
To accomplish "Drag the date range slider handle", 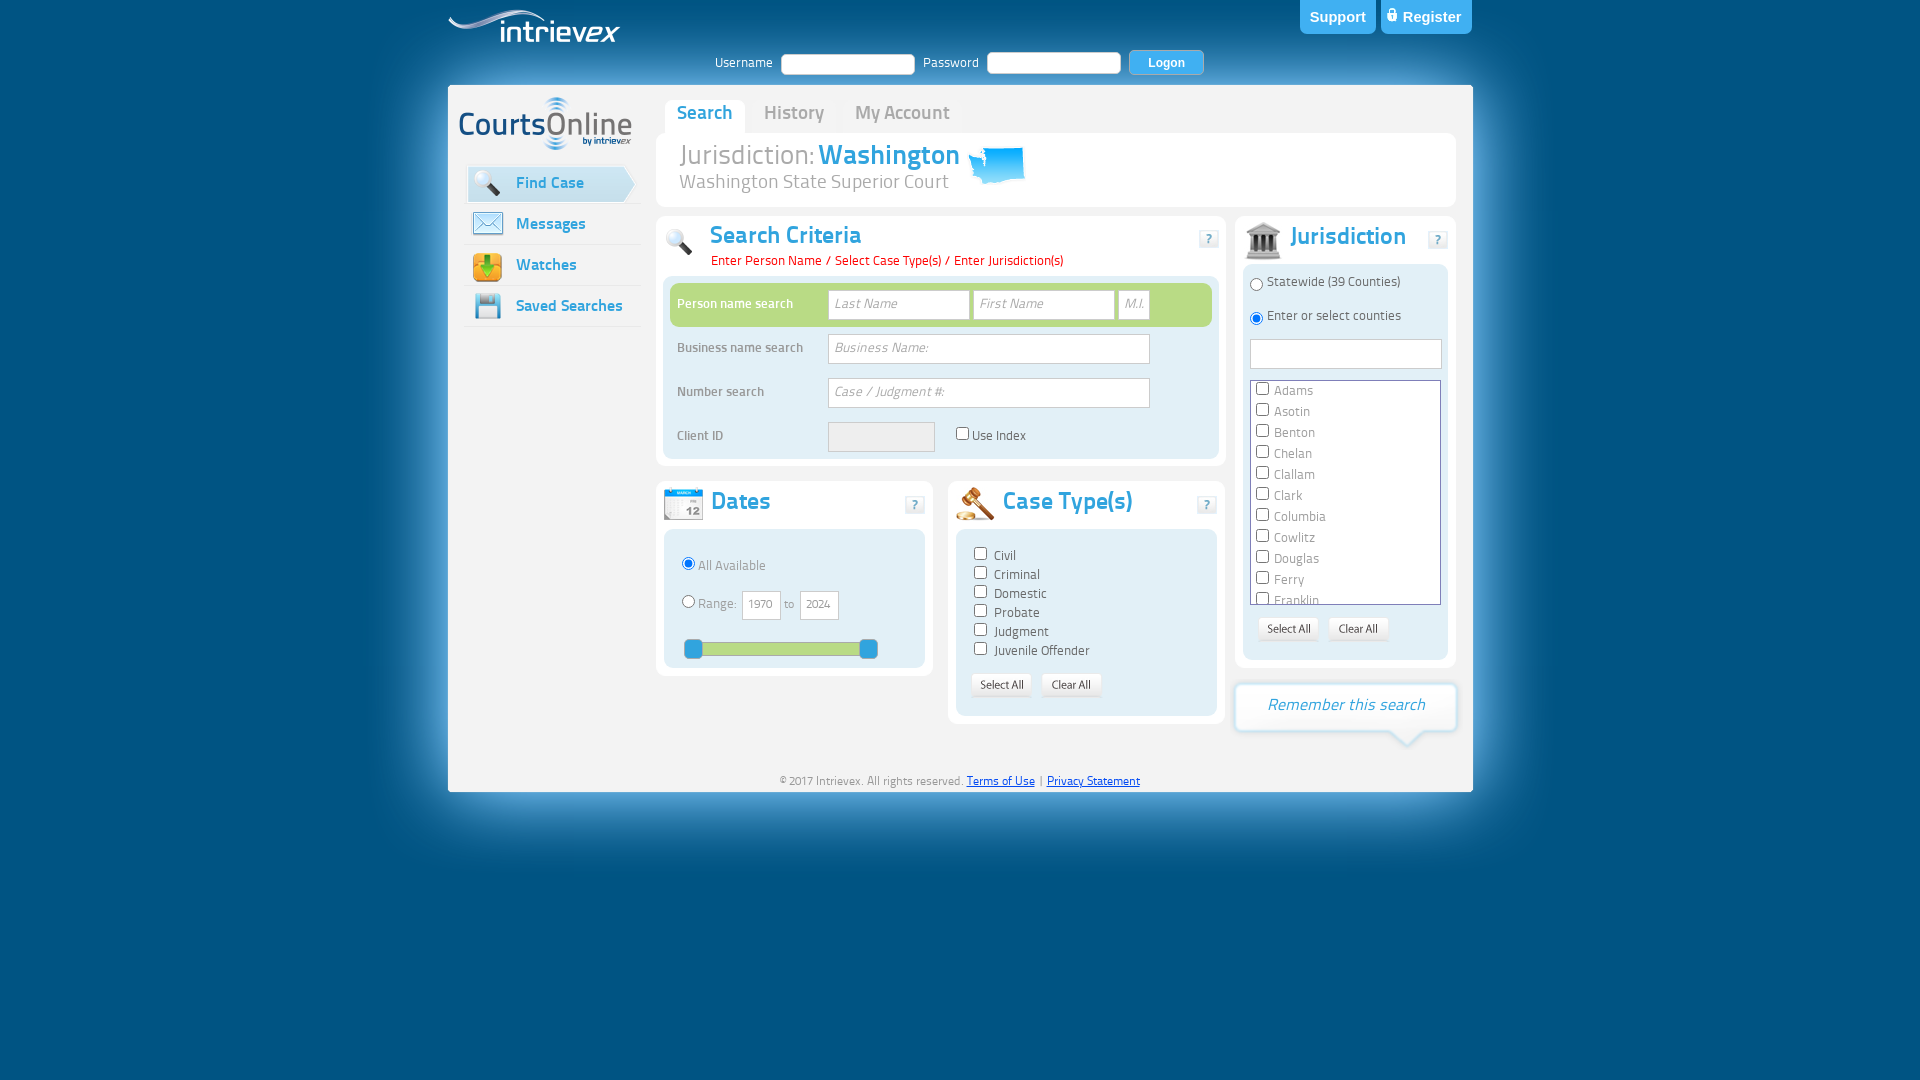I will (x=694, y=649).
